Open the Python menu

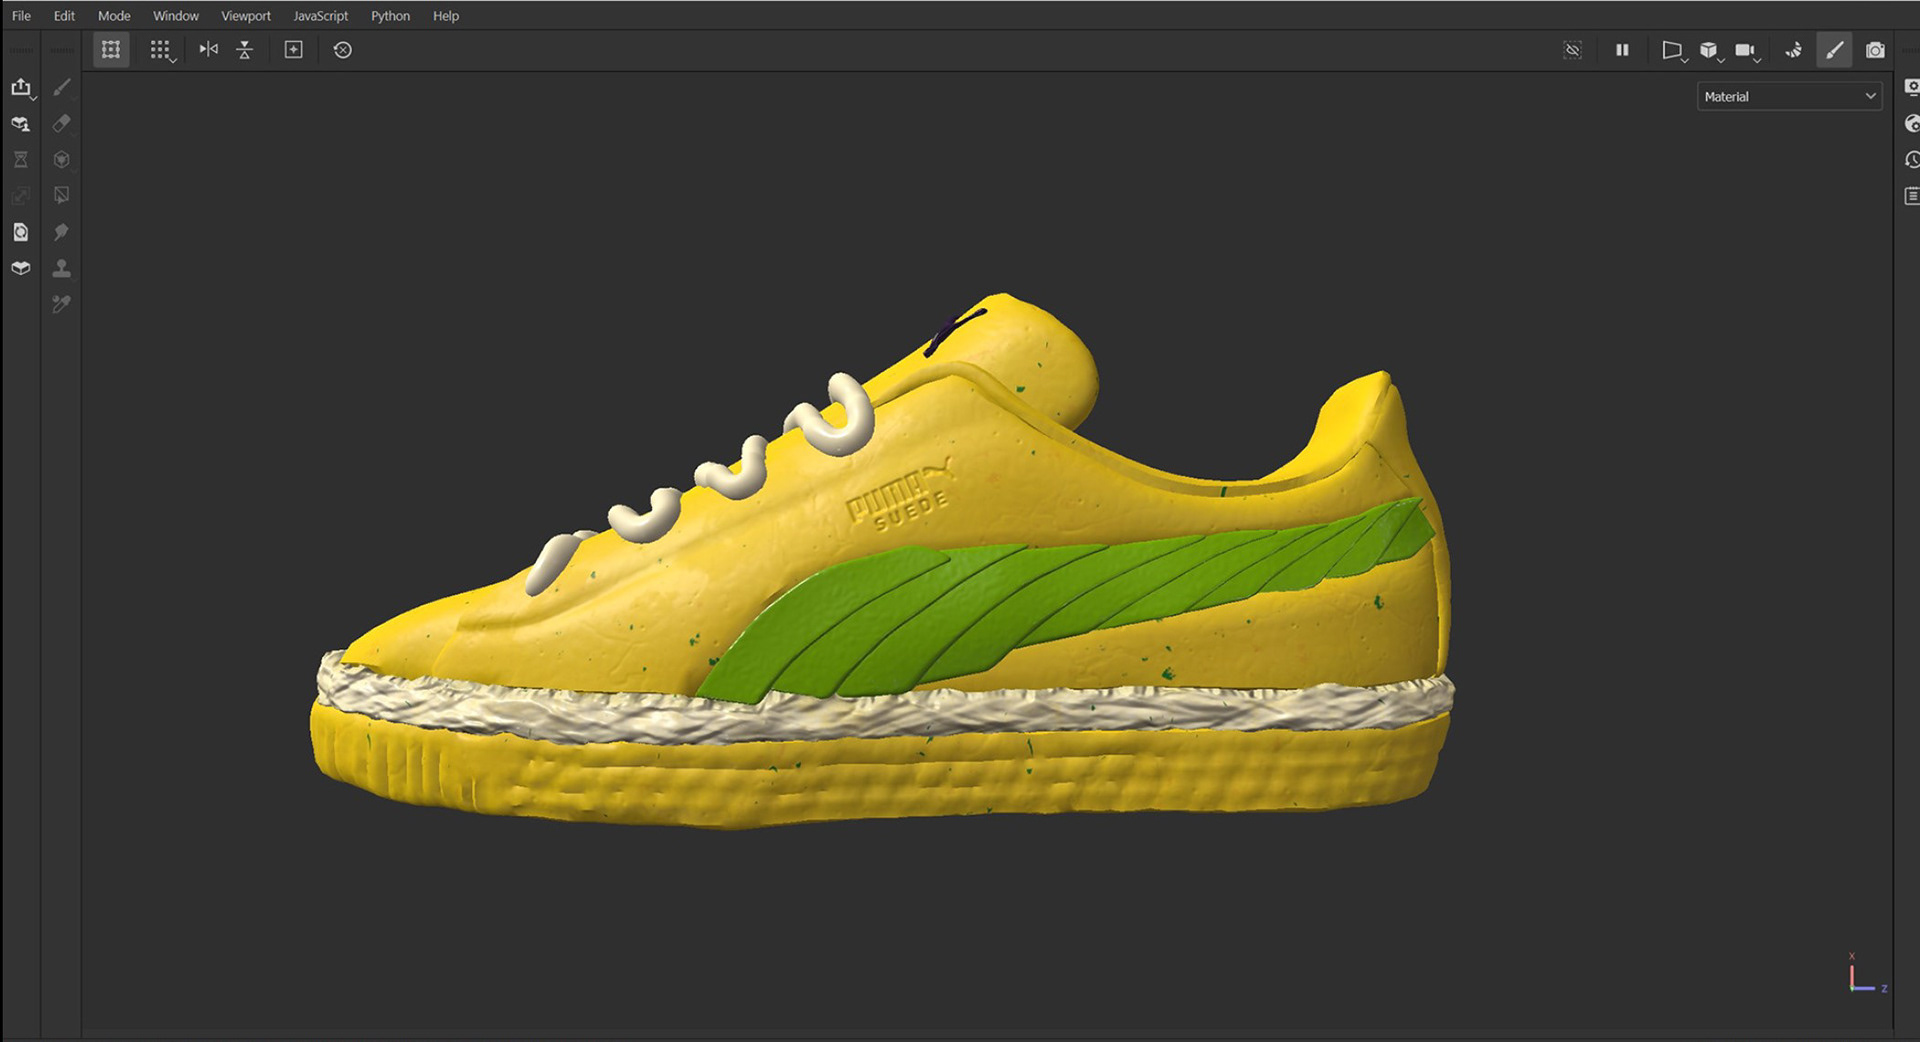(x=391, y=16)
